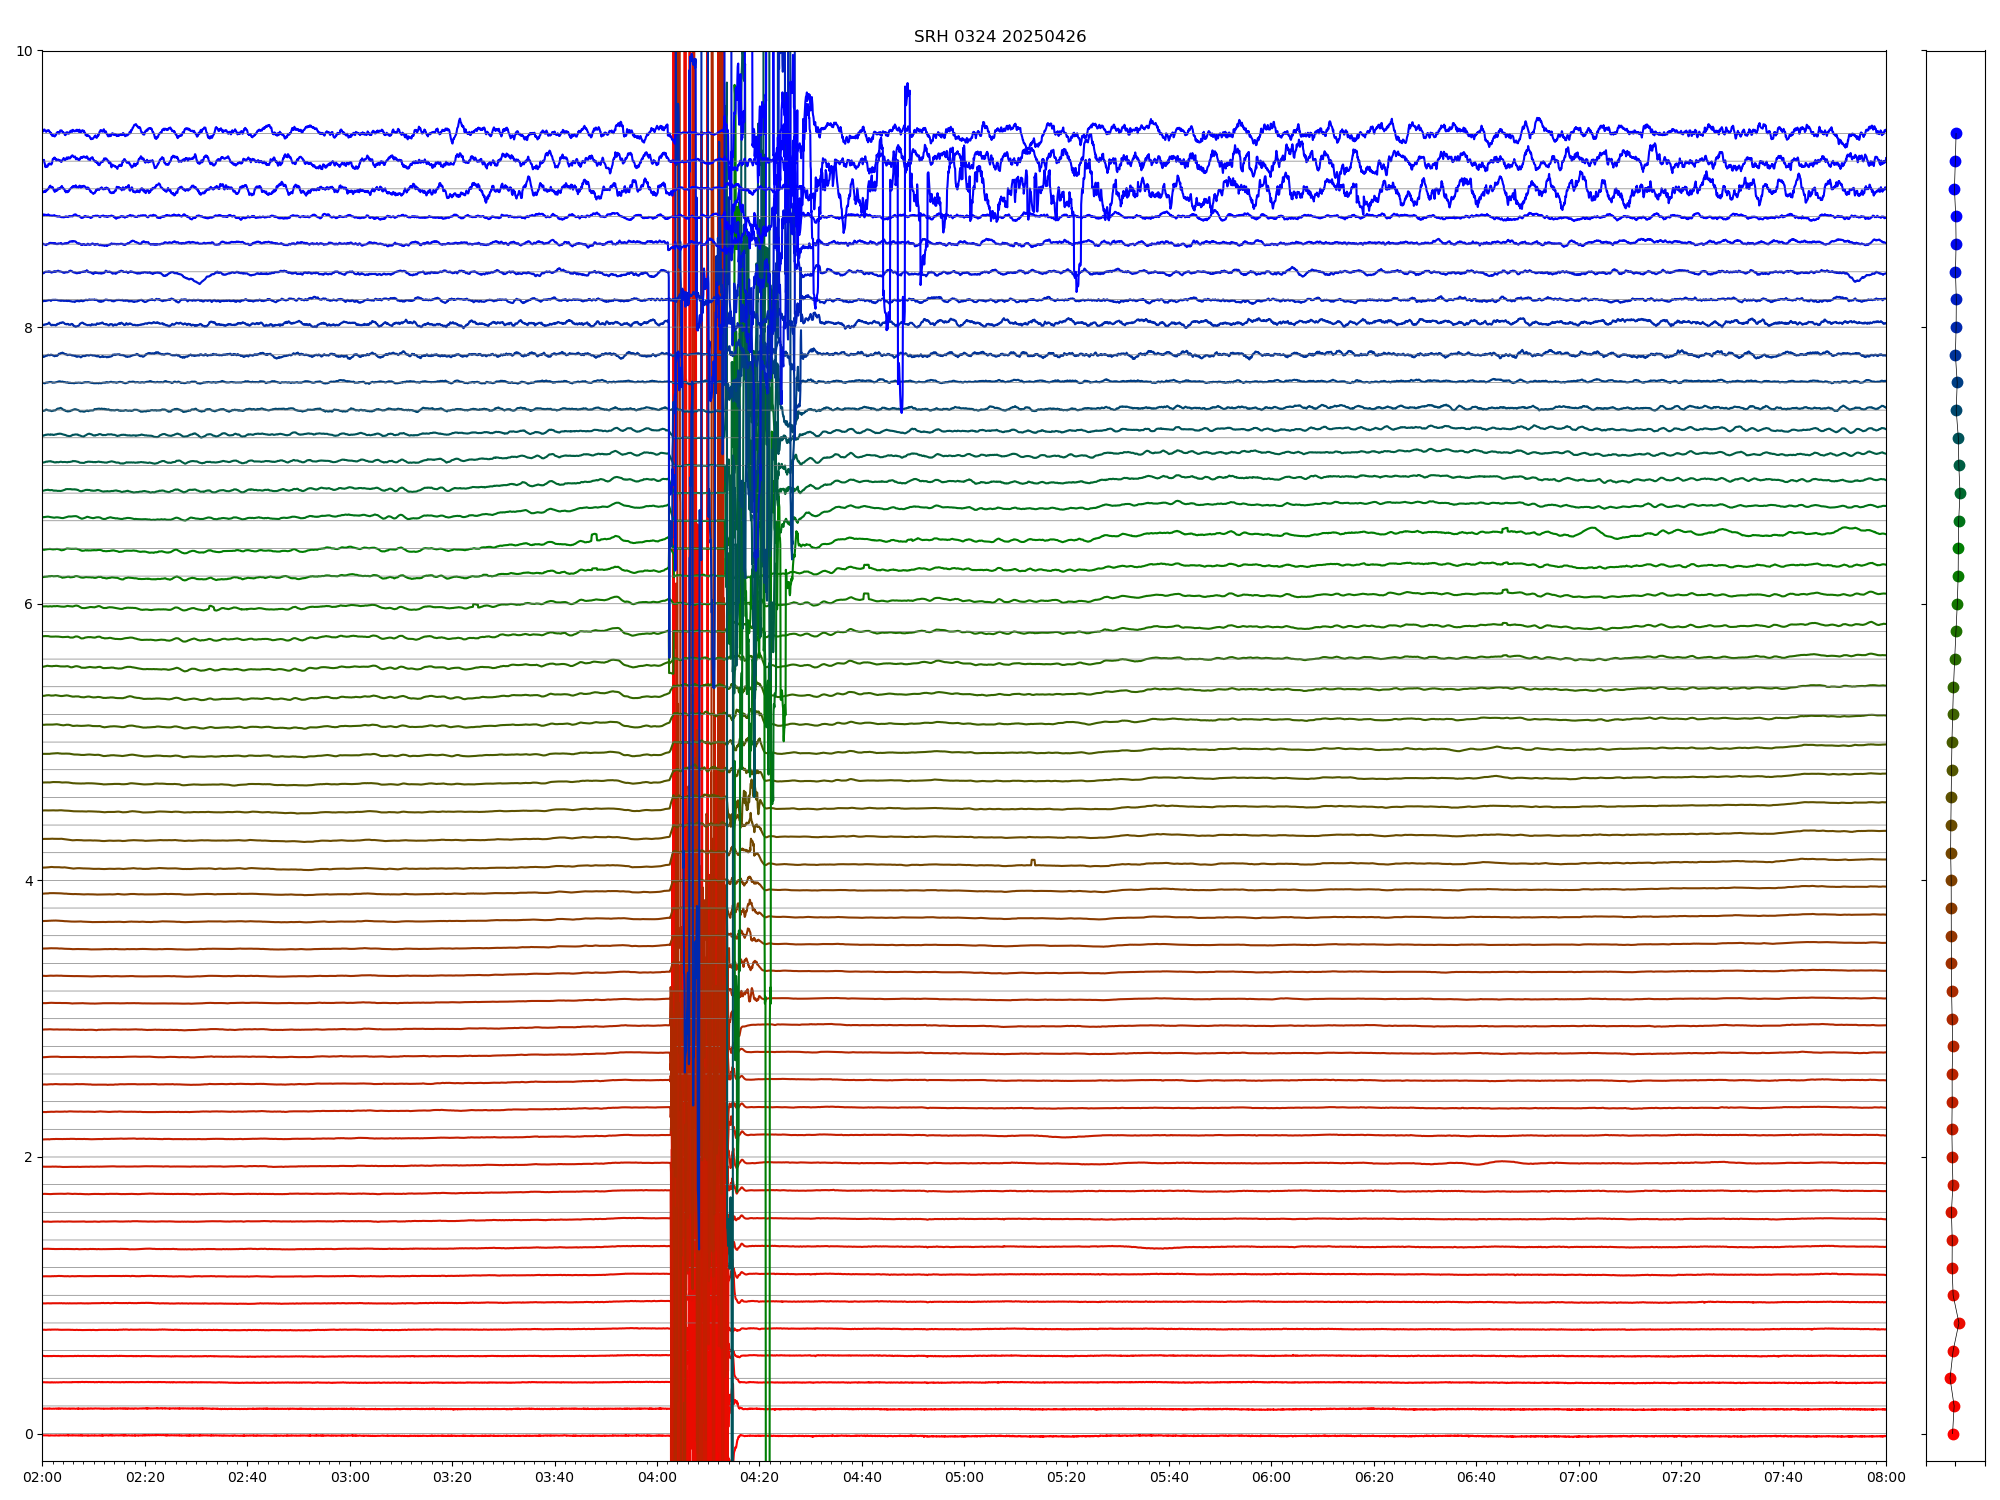The image size is (2000, 1500).
Task: Click the 03:20 time tick label
Action: tap(452, 1477)
